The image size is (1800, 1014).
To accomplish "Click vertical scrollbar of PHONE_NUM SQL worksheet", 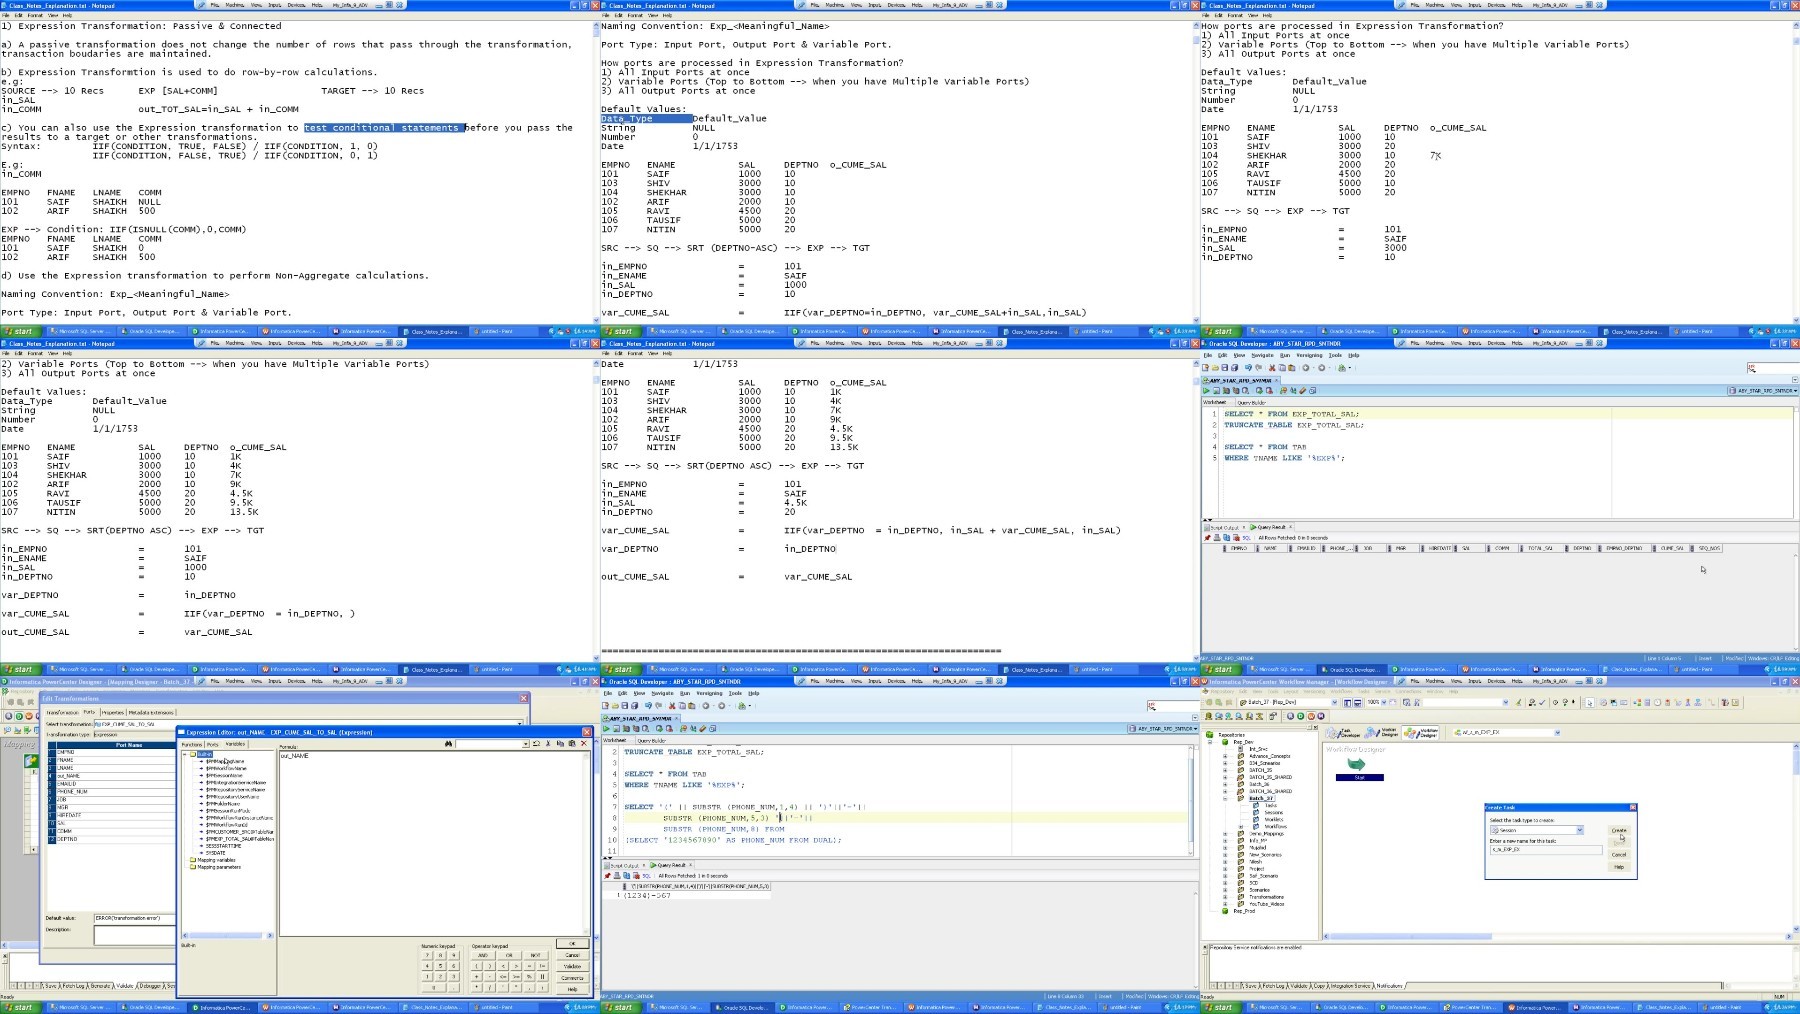I will tap(1191, 800).
